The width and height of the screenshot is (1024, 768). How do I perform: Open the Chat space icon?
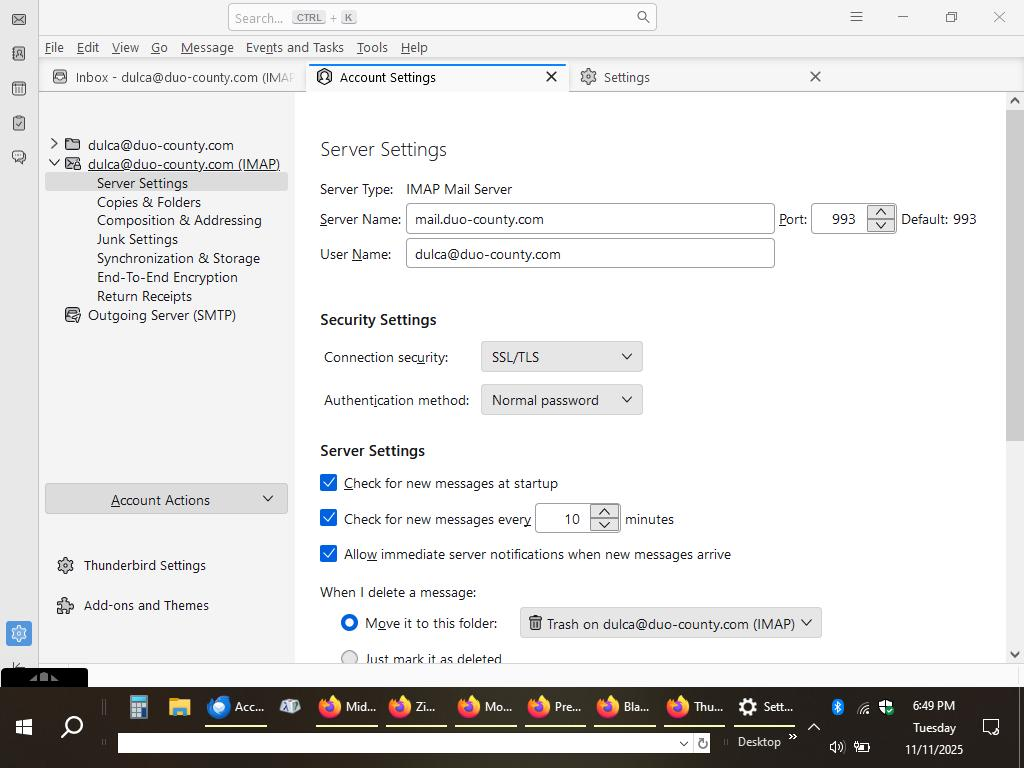[19, 157]
